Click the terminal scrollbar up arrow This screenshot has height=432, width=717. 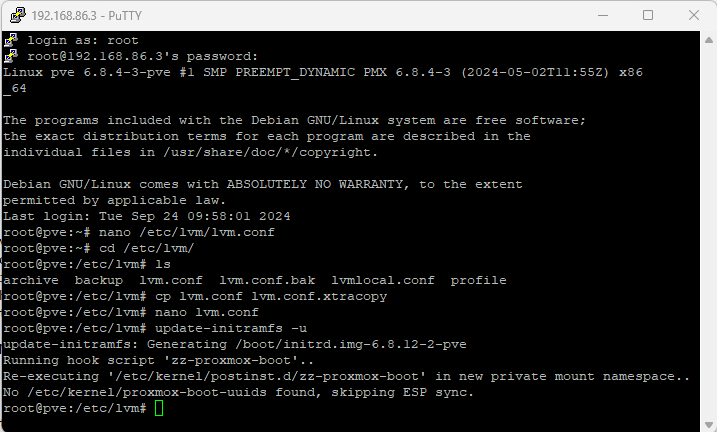(x=709, y=40)
